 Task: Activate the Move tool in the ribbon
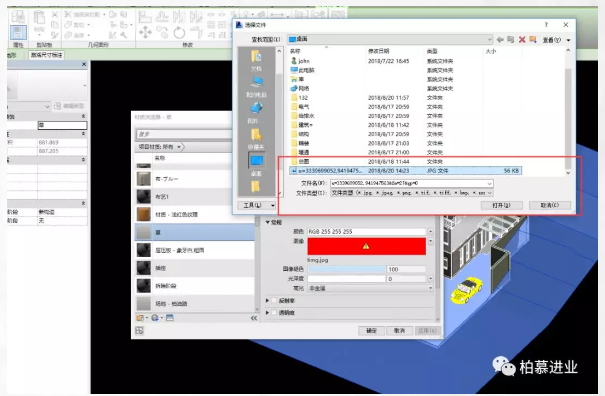(x=145, y=32)
